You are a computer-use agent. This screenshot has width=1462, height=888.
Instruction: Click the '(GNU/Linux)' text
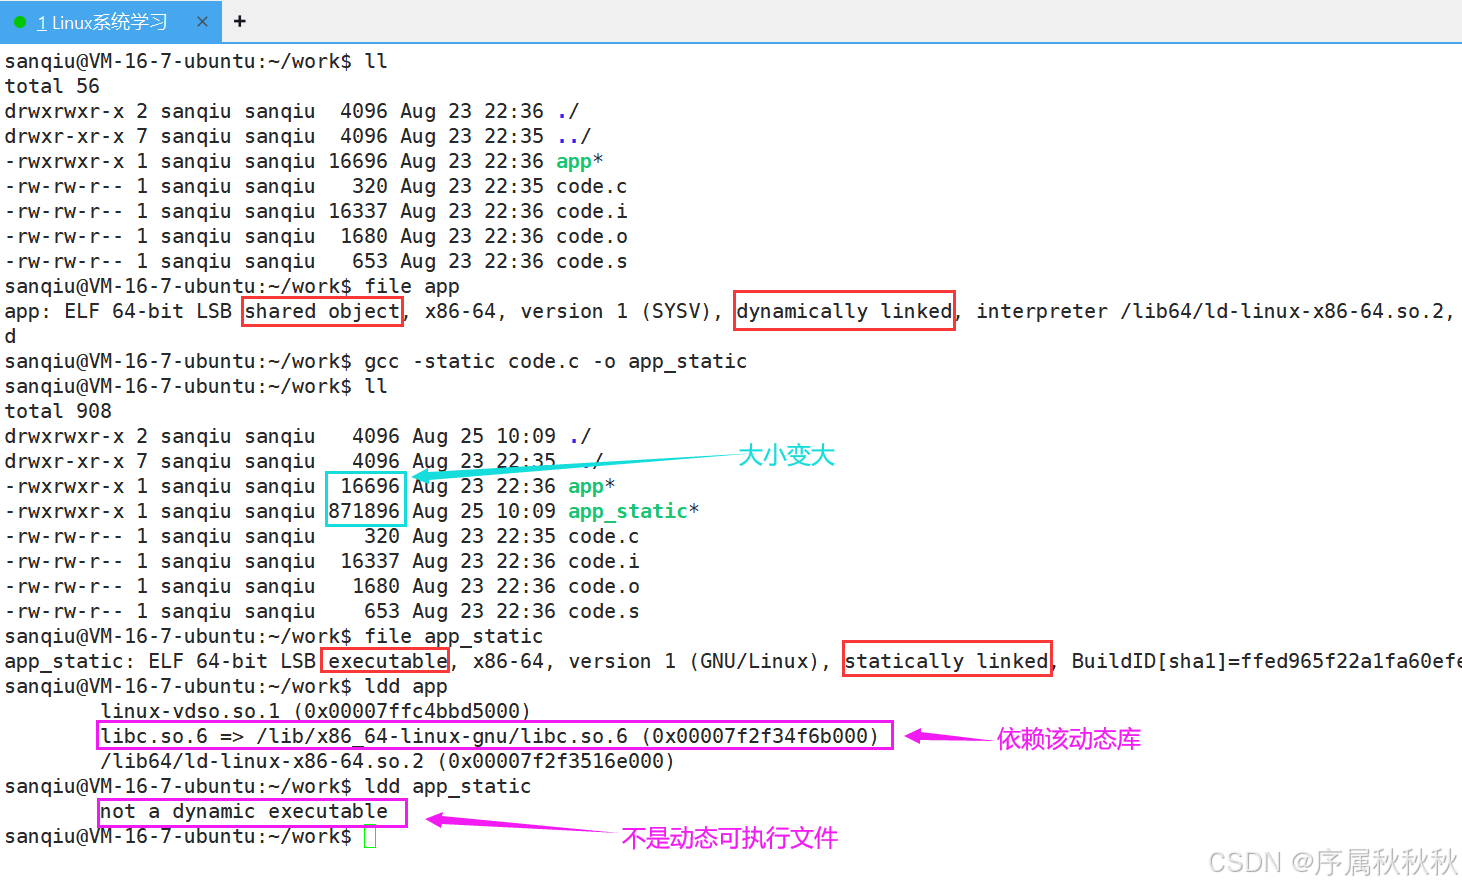754,661
